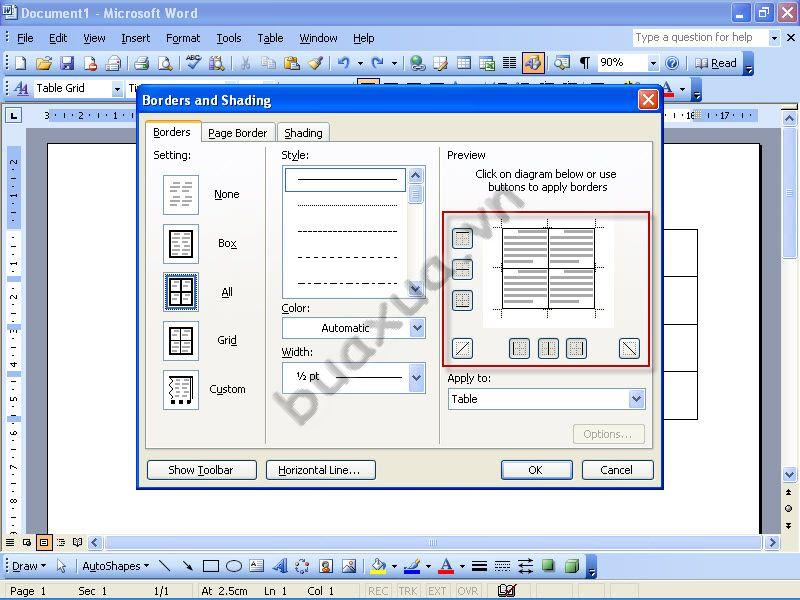Click the Font Color red A swatch
The width and height of the screenshot is (800, 600).
coord(446,566)
